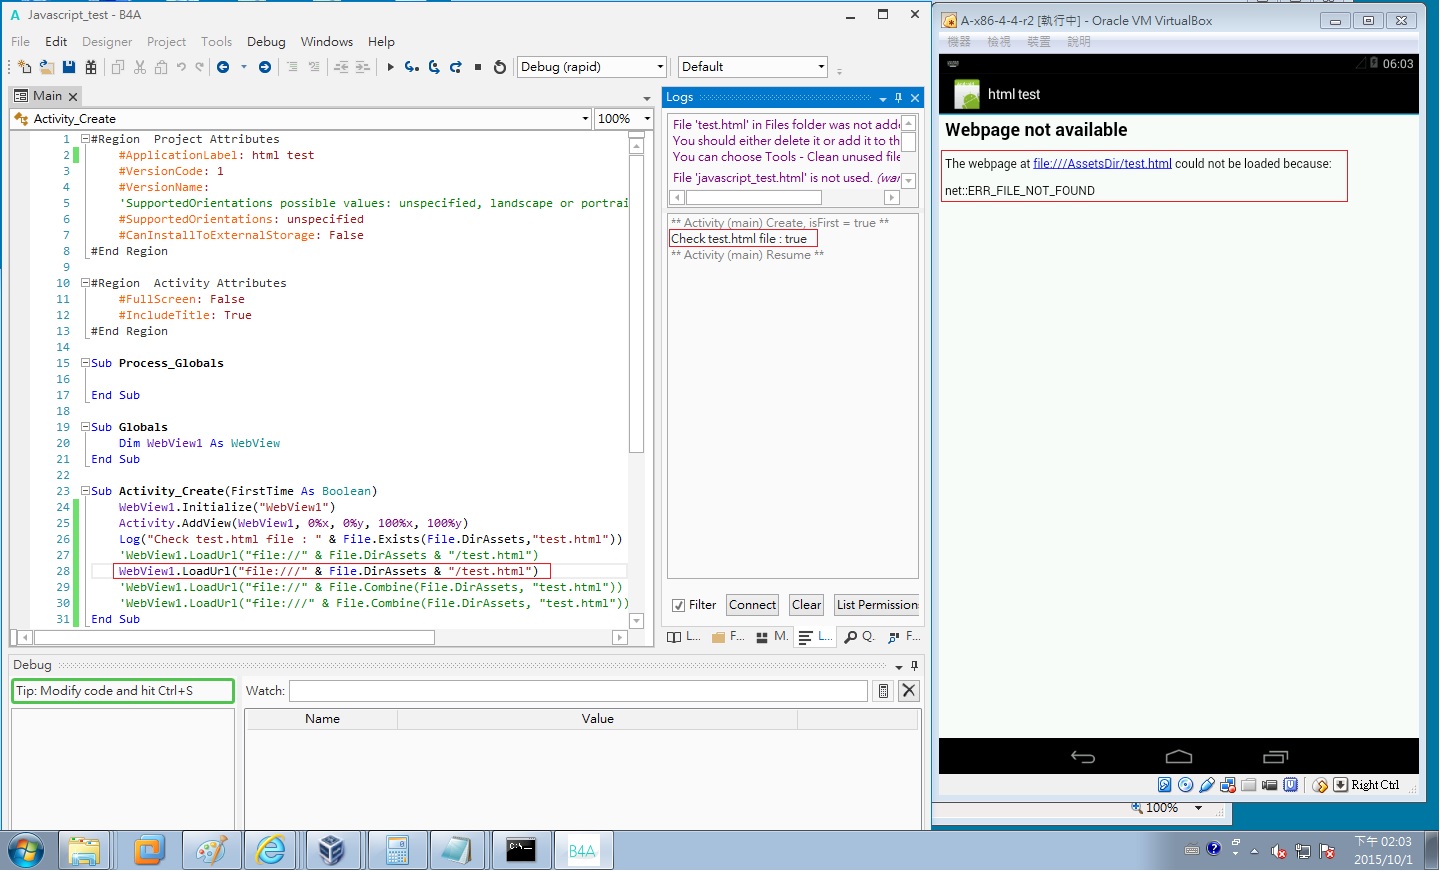Toggle the Filter checkbox in Logs
The height and width of the screenshot is (871, 1440).
click(679, 605)
